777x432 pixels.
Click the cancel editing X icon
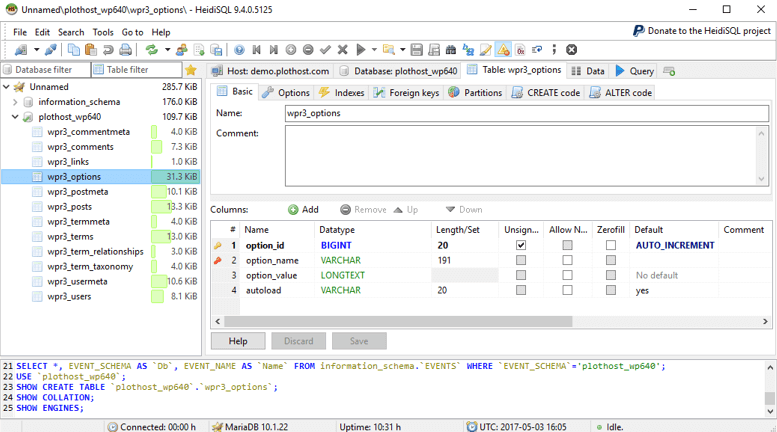[342, 50]
